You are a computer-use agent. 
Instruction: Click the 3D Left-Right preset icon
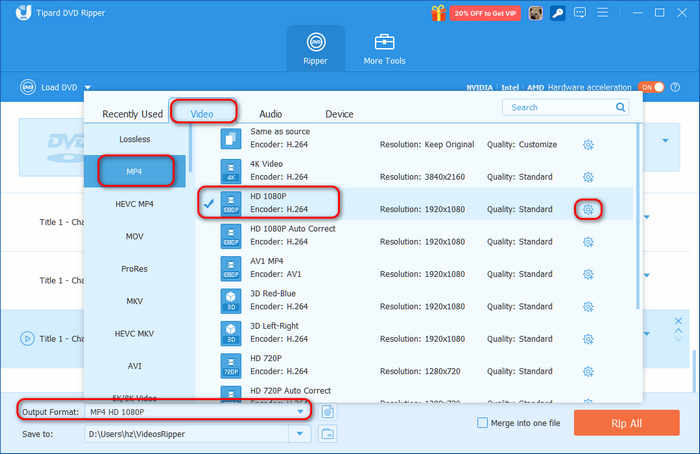coord(231,333)
